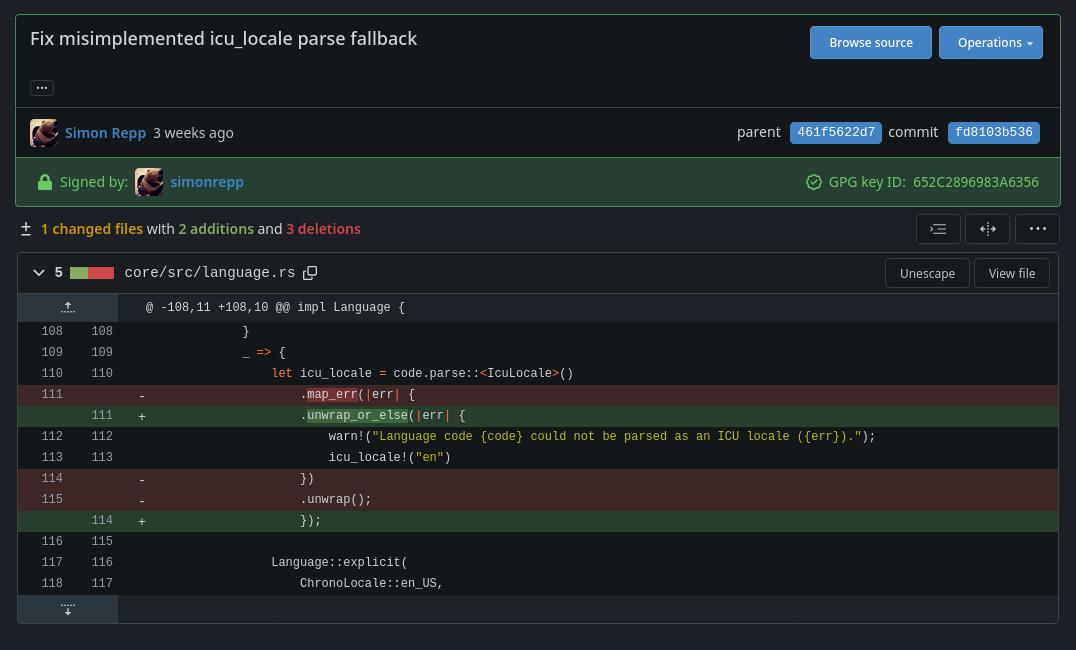
Task: Expand the commit description ellipsis
Action: point(41,87)
